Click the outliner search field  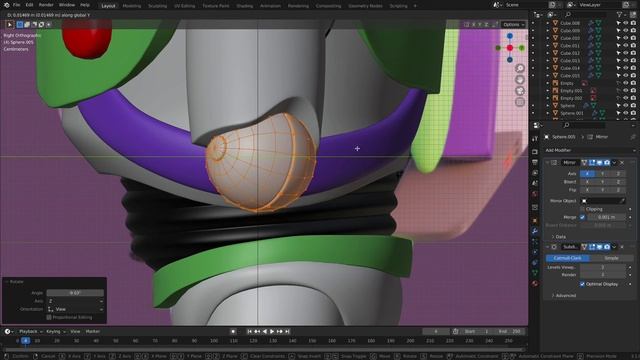pos(586,15)
